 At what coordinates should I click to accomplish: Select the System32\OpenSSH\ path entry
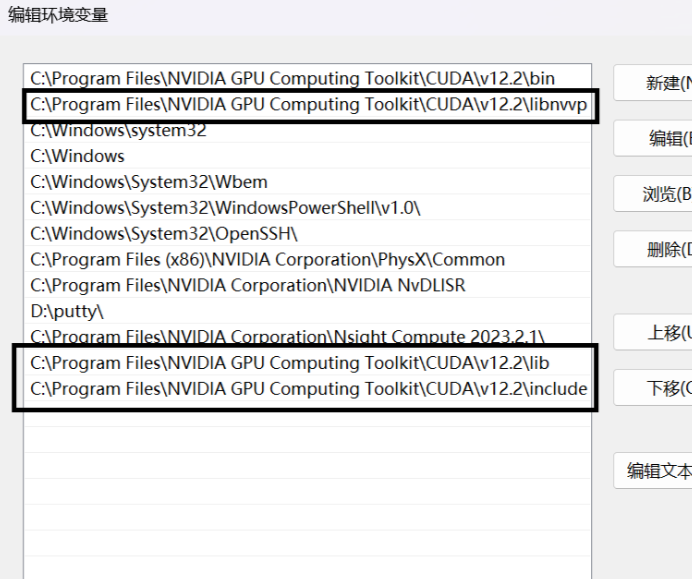coord(308,234)
